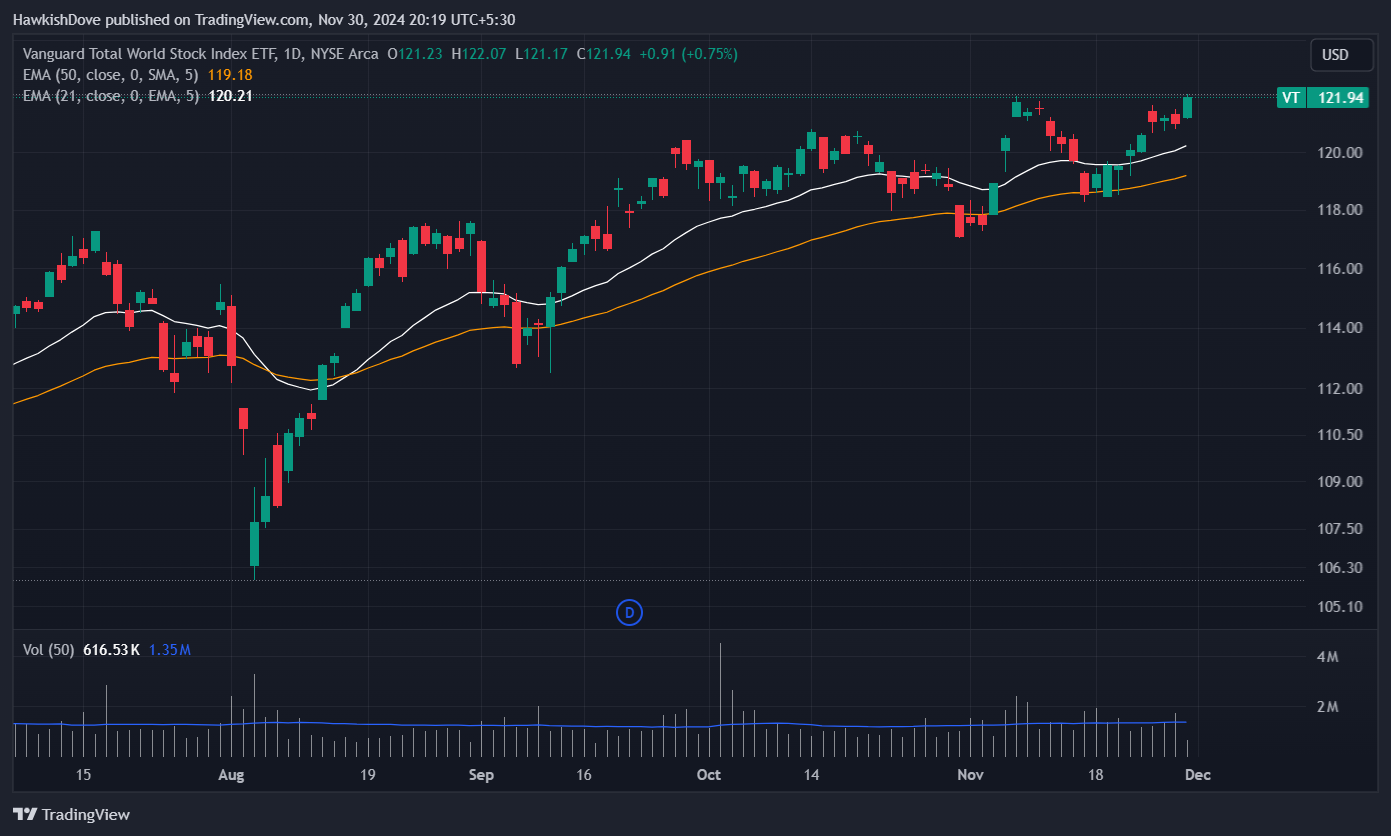Click the 16 date axis label
The width and height of the screenshot is (1391, 836).
(584, 775)
